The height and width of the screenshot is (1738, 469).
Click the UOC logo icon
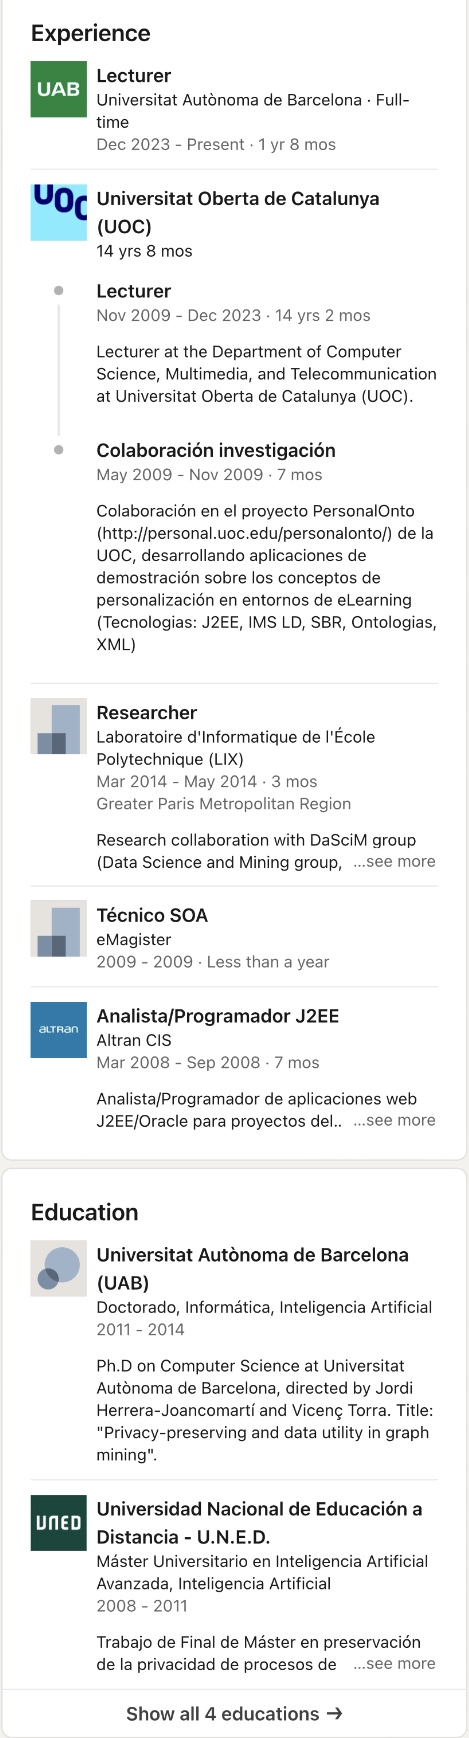pyautogui.click(x=59, y=212)
